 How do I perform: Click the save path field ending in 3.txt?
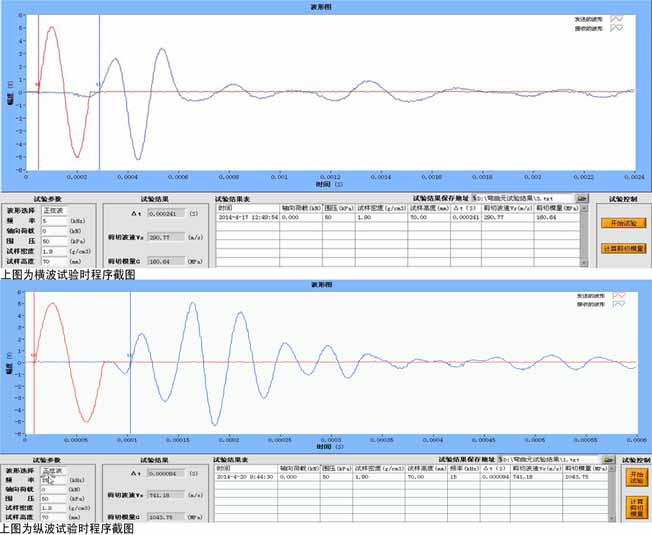point(524,199)
